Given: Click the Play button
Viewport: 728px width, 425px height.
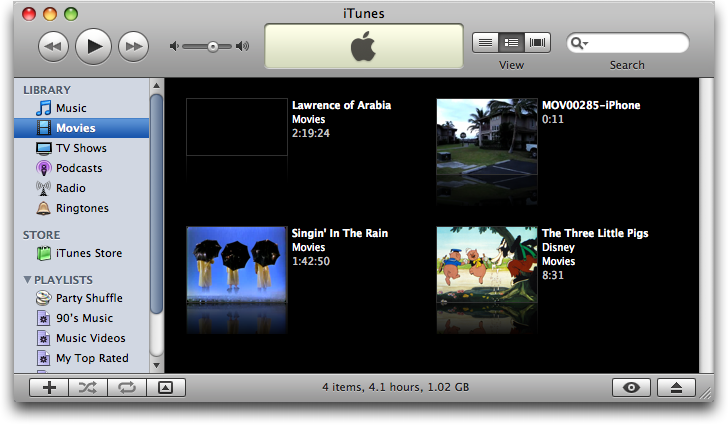Looking at the screenshot, I should pos(93,46).
